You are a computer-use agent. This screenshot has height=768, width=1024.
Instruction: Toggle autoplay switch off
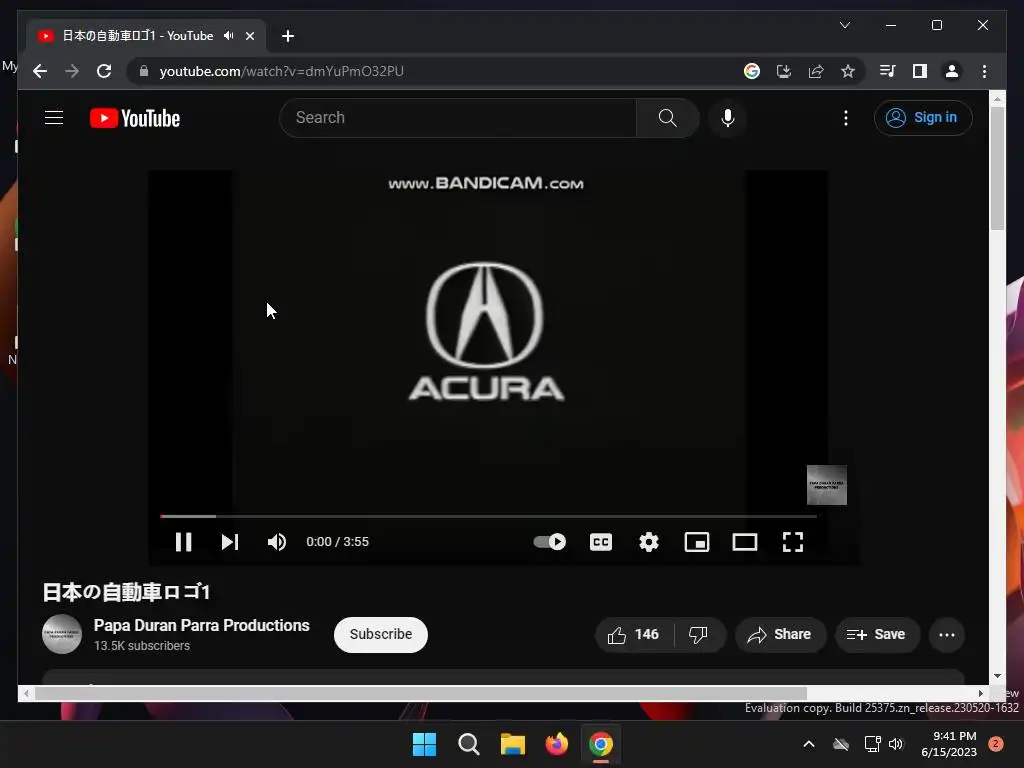(x=550, y=541)
